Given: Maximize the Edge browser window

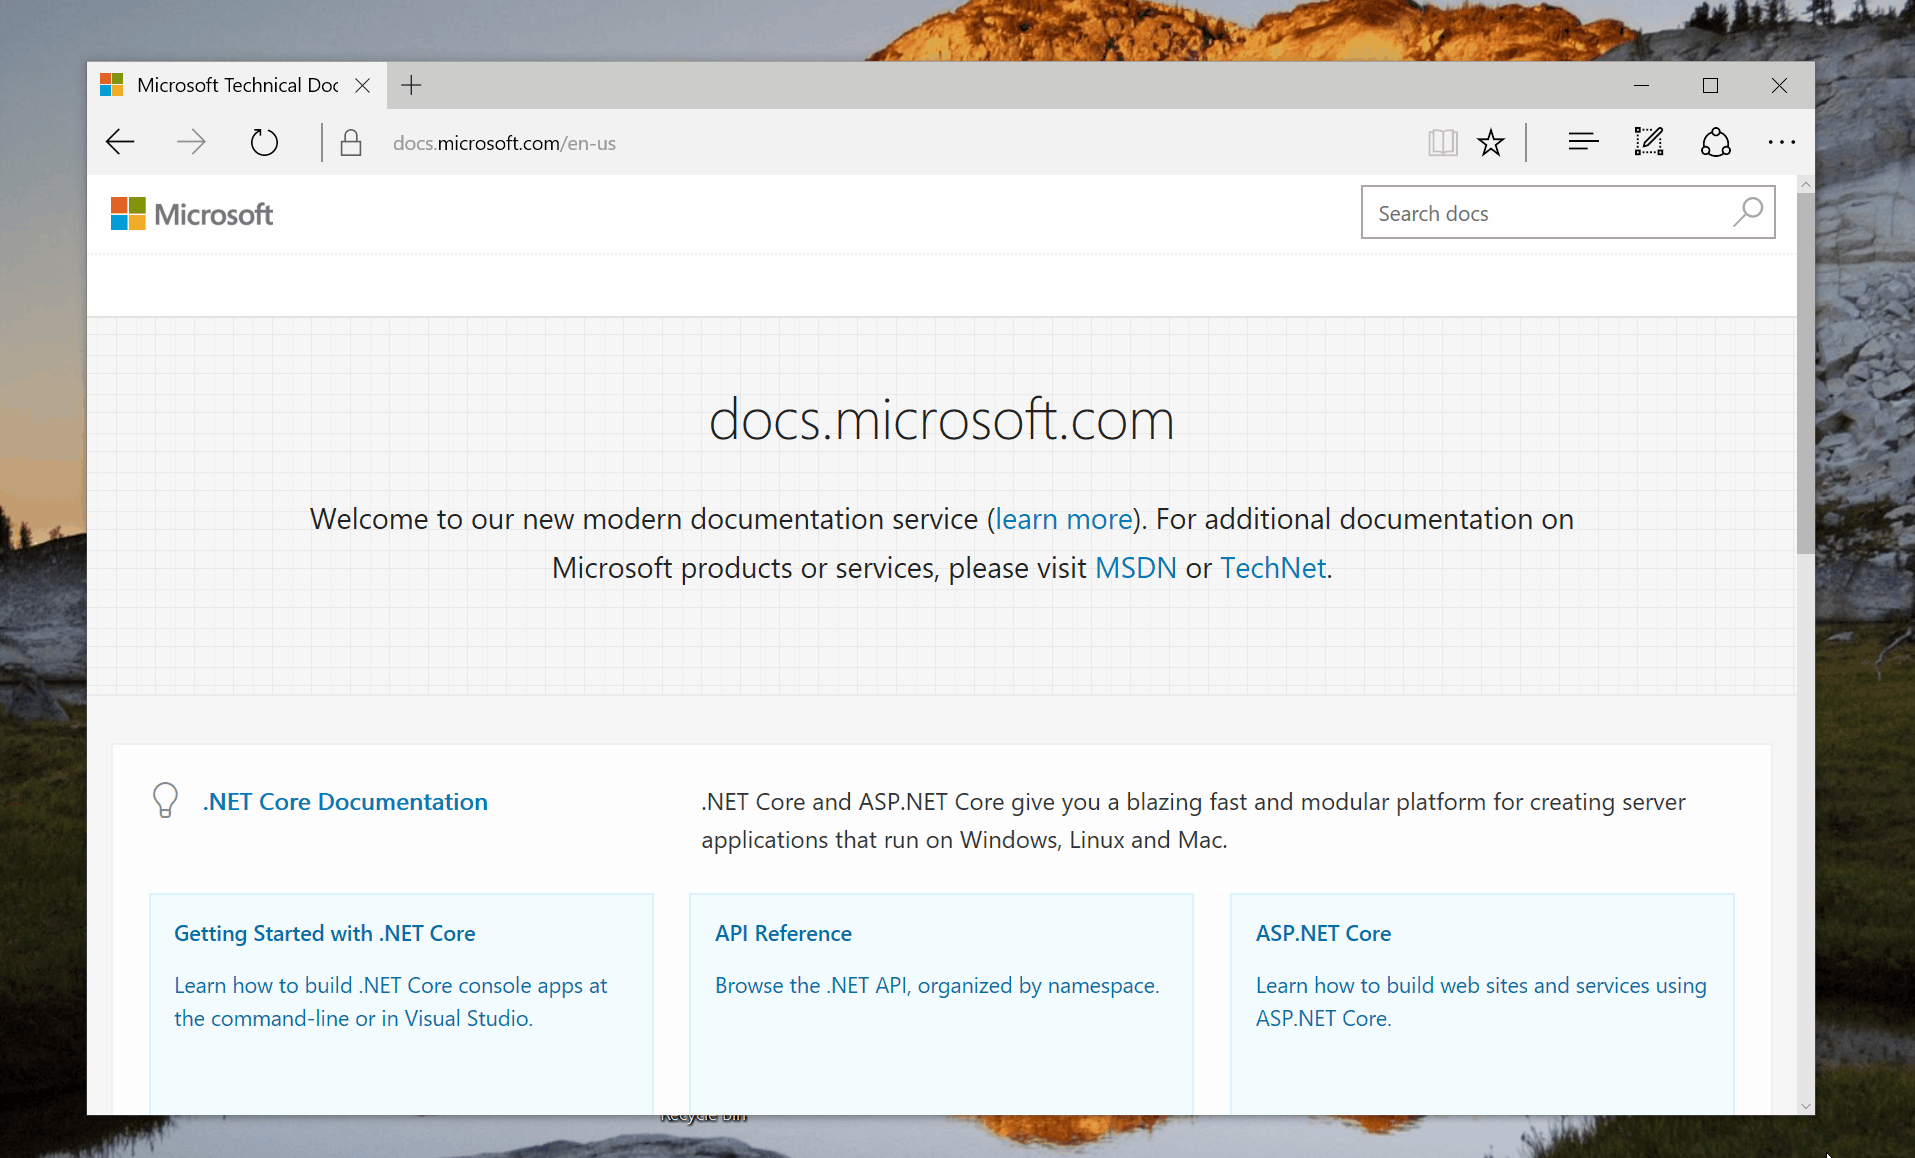Looking at the screenshot, I should pyautogui.click(x=1710, y=85).
